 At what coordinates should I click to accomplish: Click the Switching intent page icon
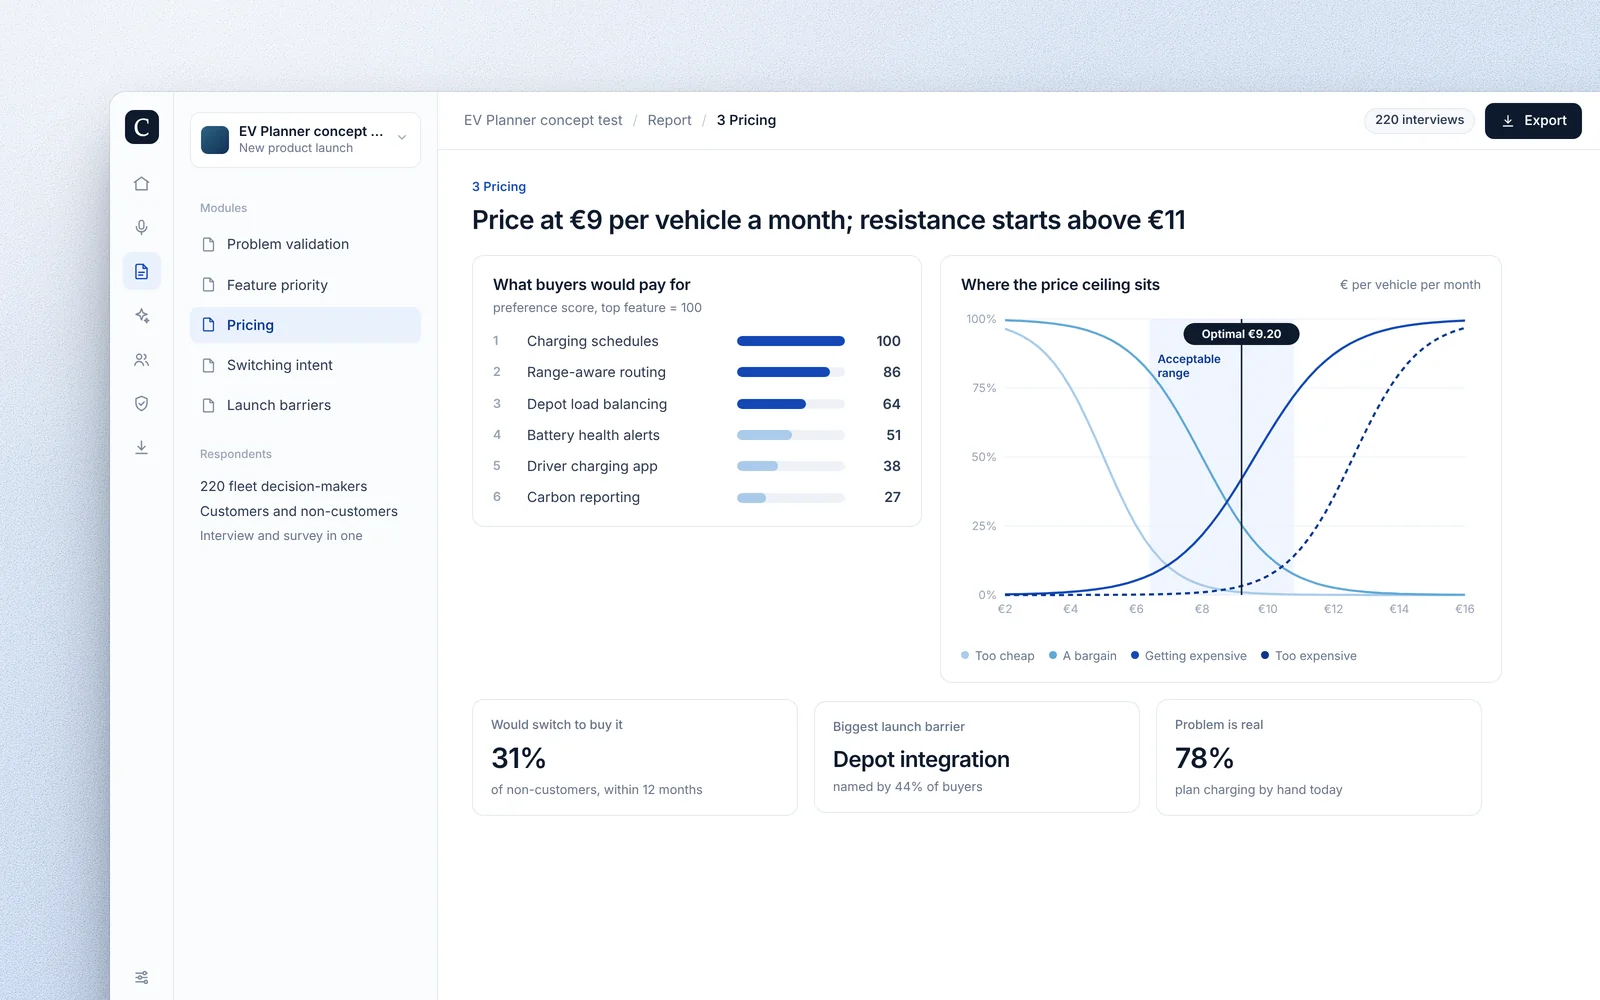[x=209, y=365]
